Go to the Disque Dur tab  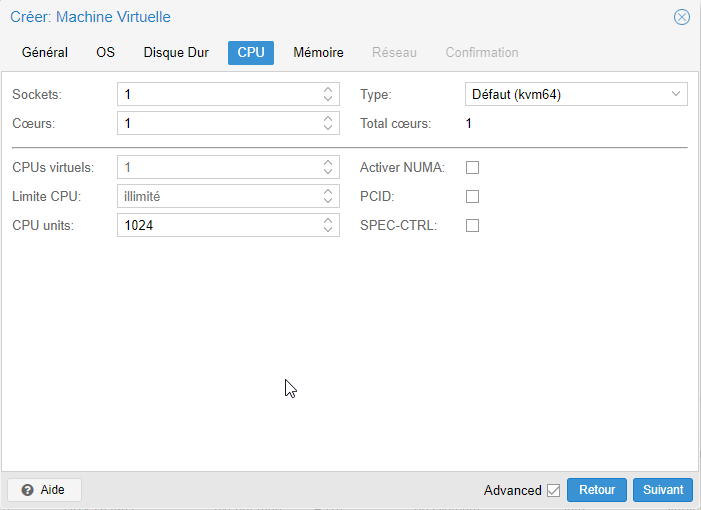(x=176, y=53)
